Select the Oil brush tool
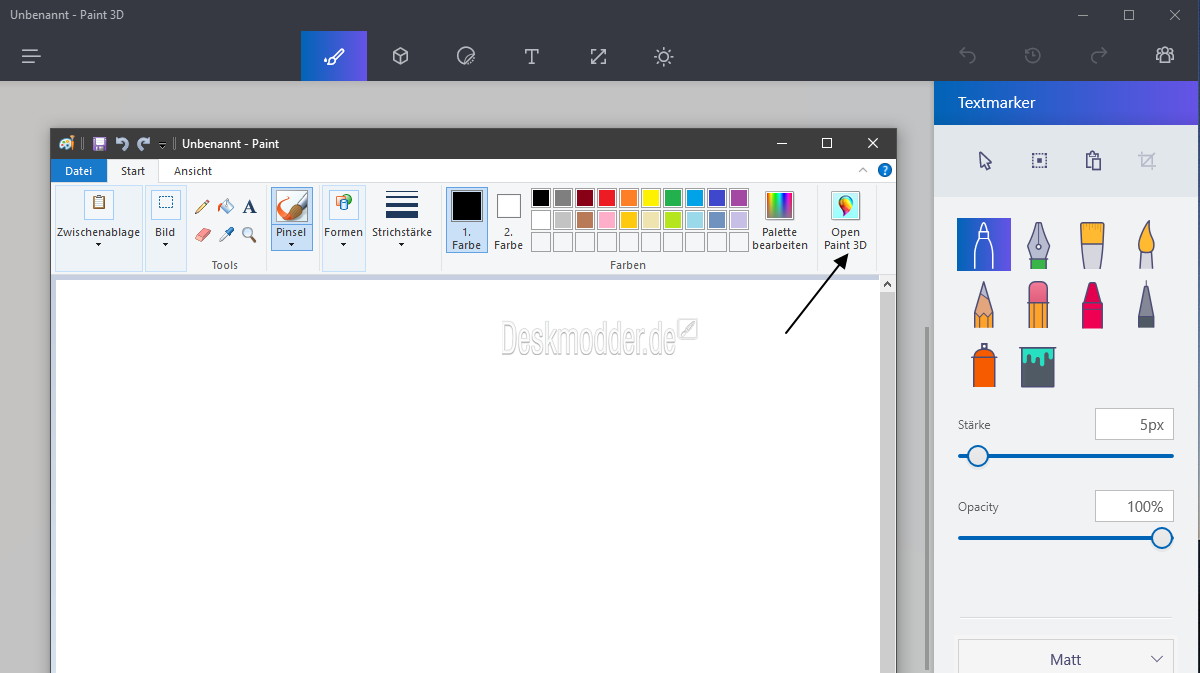1200x673 pixels. (x=1092, y=245)
